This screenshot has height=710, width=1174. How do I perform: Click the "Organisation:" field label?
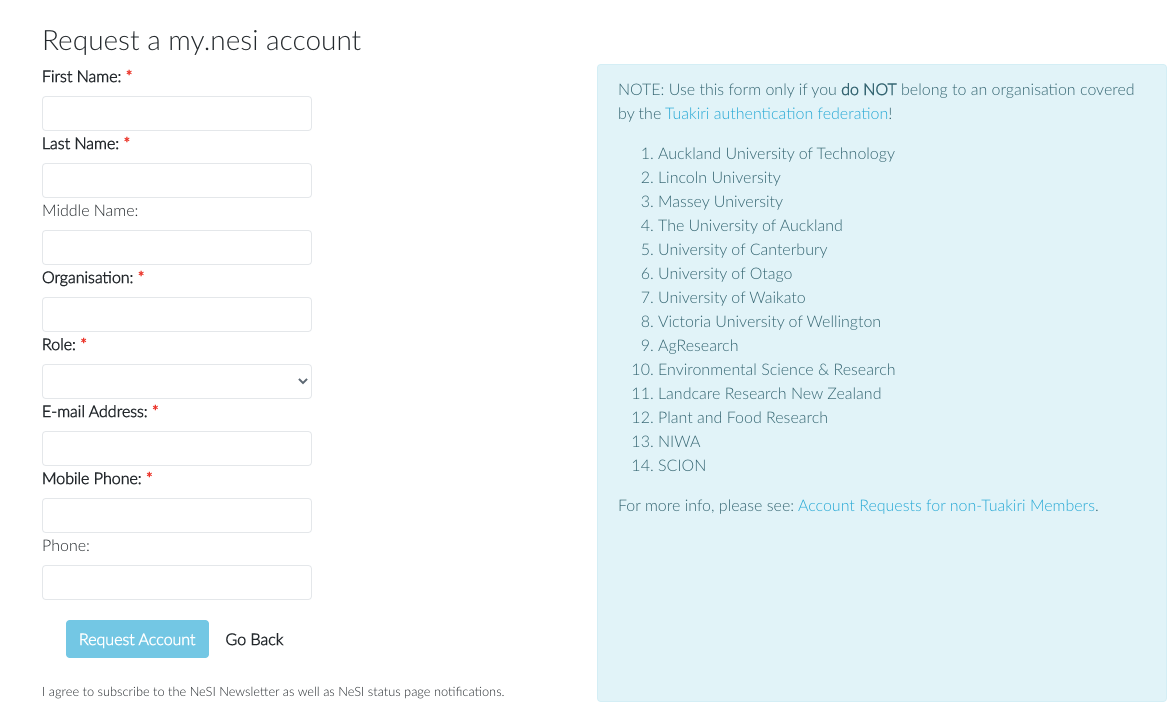pyautogui.click(x=88, y=278)
